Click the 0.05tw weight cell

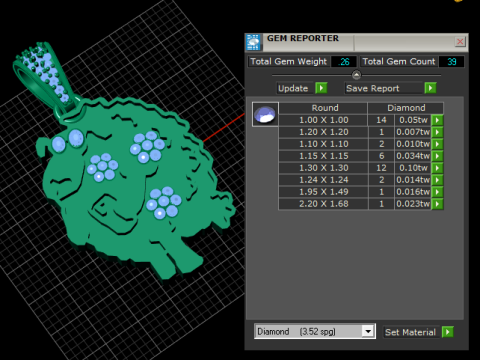413,120
